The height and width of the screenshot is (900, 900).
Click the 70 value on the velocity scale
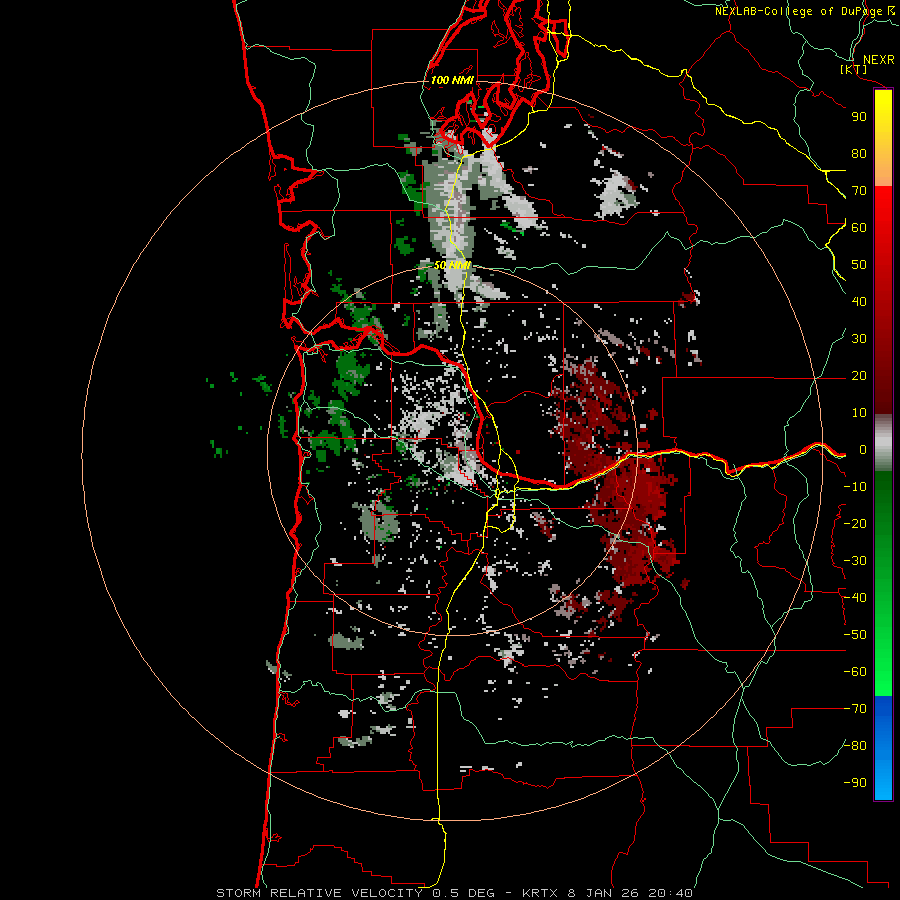point(859,191)
